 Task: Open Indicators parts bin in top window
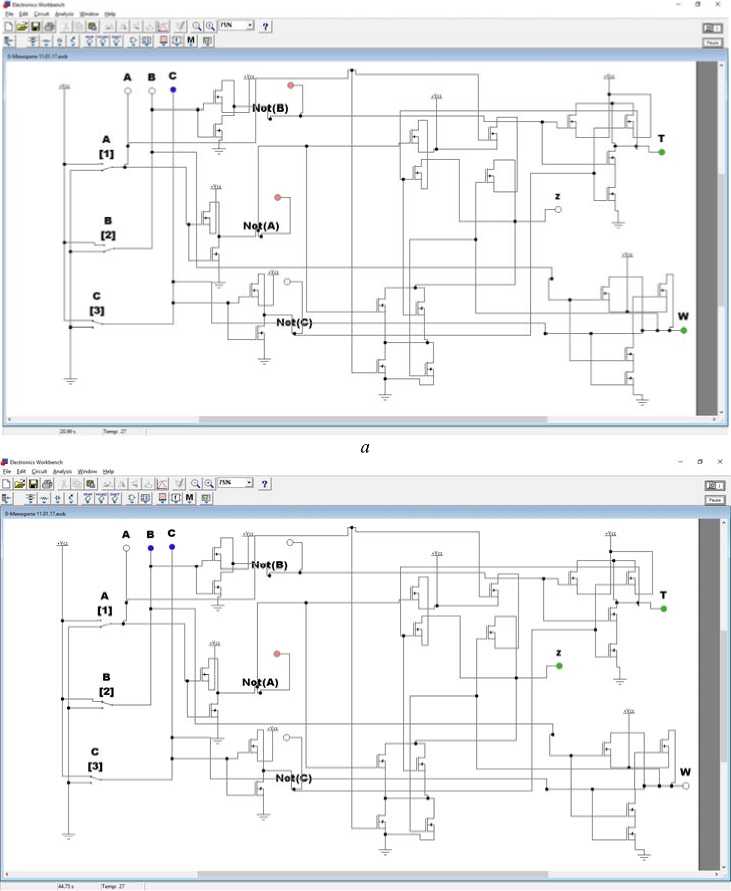[164, 41]
